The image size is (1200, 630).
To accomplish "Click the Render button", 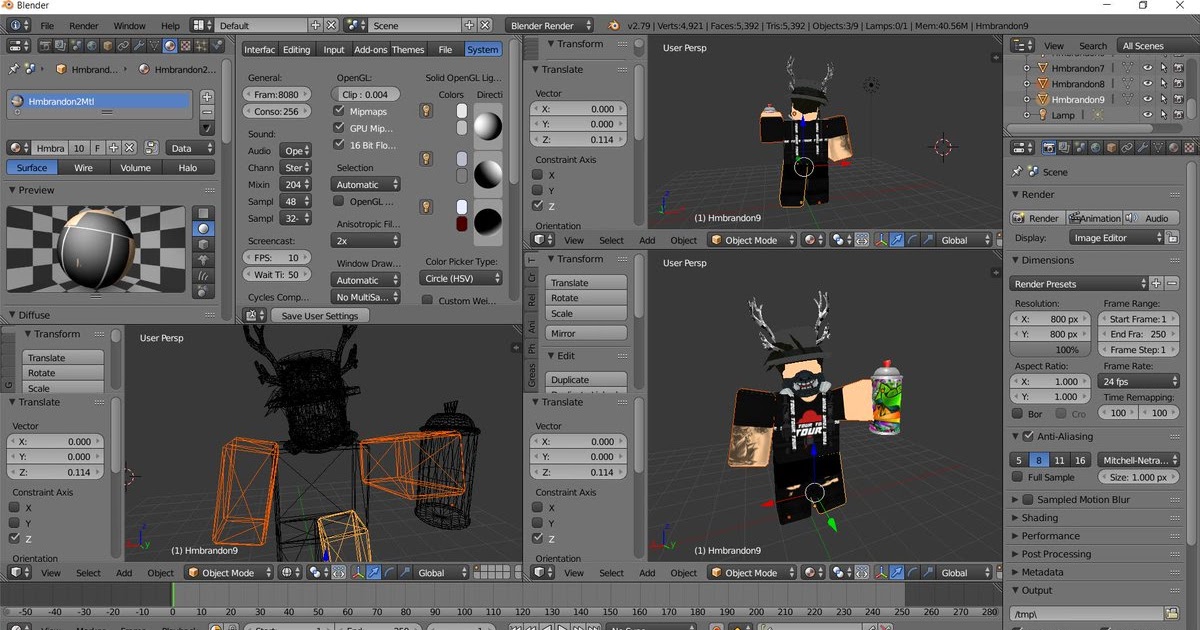I will (x=1037, y=218).
